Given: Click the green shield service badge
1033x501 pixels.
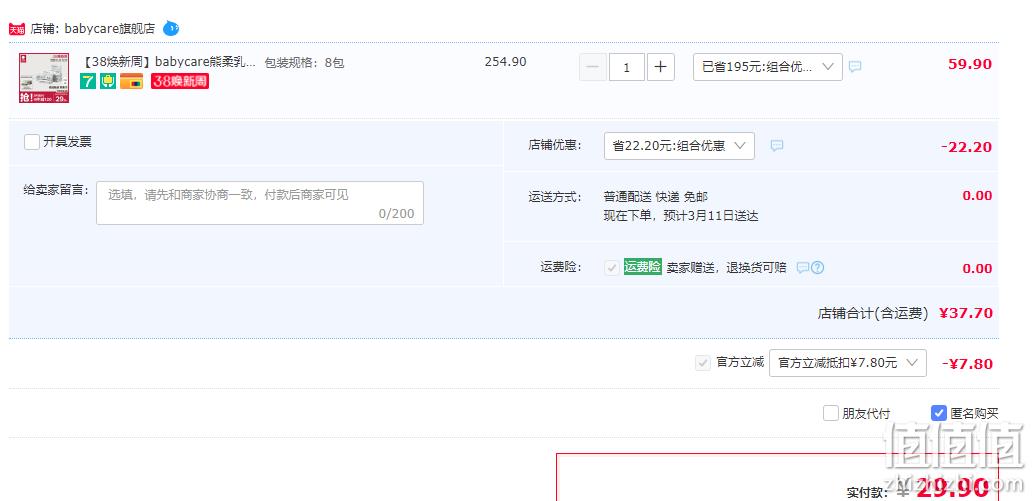Looking at the screenshot, I should tap(108, 81).
